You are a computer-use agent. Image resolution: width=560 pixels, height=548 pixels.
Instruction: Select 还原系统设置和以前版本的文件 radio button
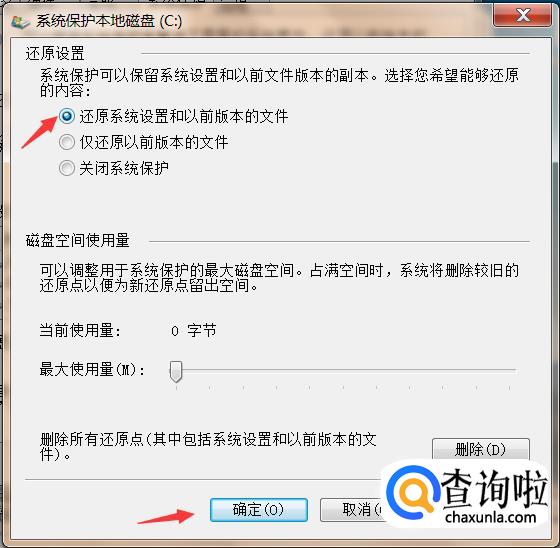[x=67, y=116]
